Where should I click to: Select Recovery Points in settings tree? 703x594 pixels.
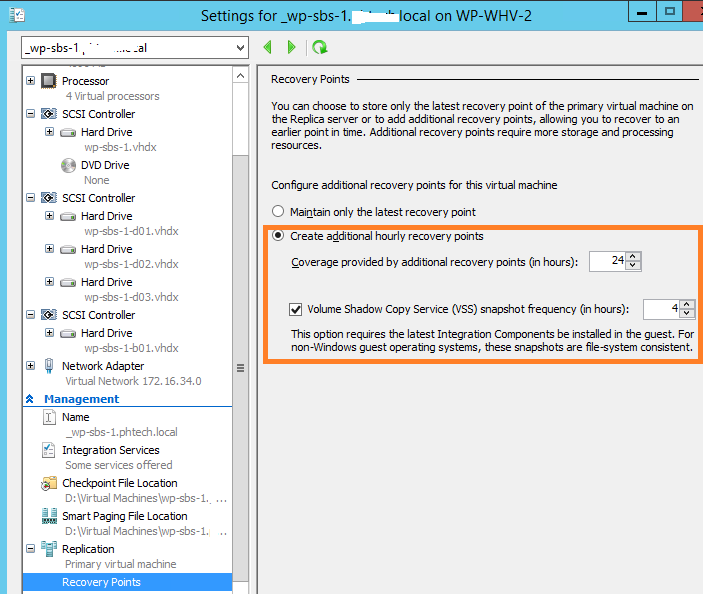point(101,582)
